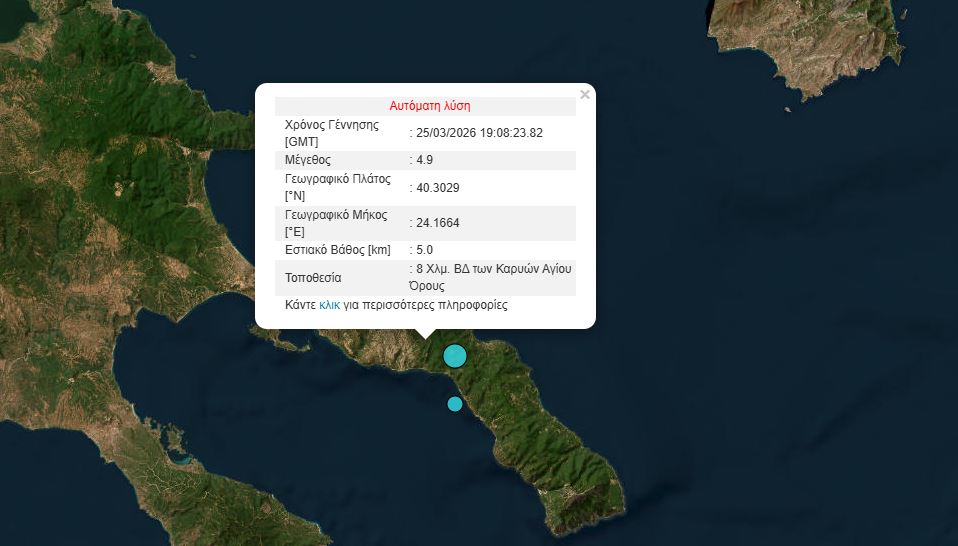Viewport: 958px width, 546px height.
Task: Click the Μέγεθος row label
Action: coord(308,160)
